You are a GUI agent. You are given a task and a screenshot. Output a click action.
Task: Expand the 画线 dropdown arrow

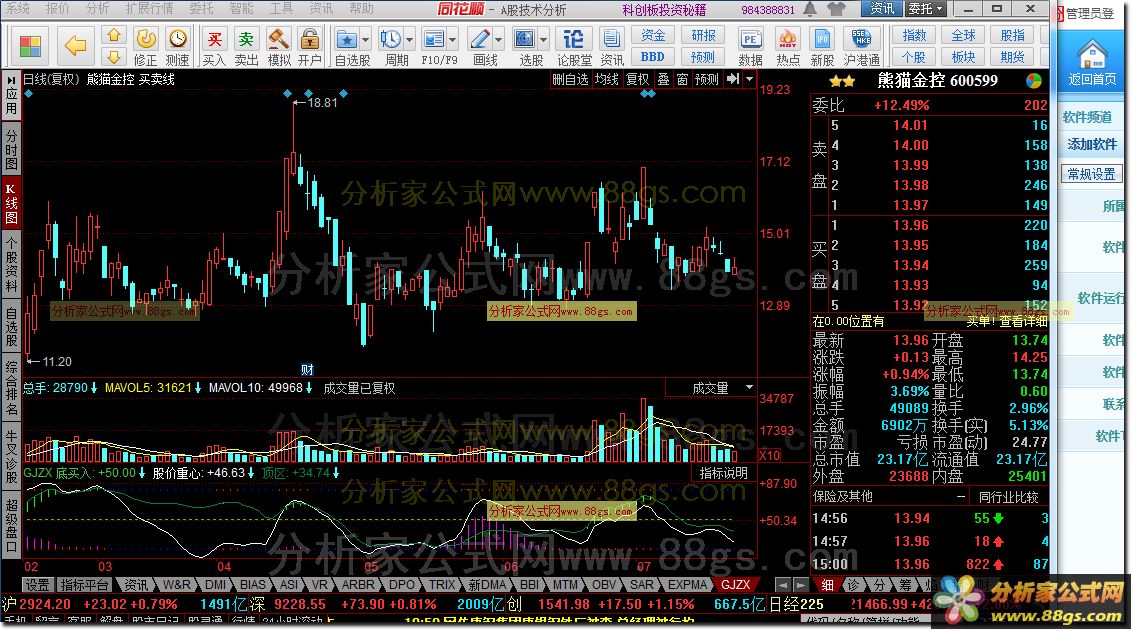(x=498, y=39)
